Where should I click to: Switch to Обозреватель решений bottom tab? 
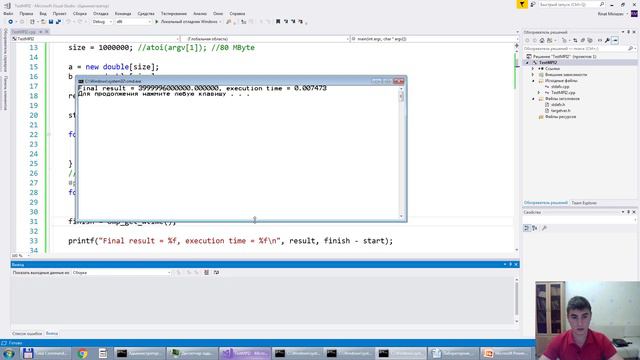coord(546,203)
